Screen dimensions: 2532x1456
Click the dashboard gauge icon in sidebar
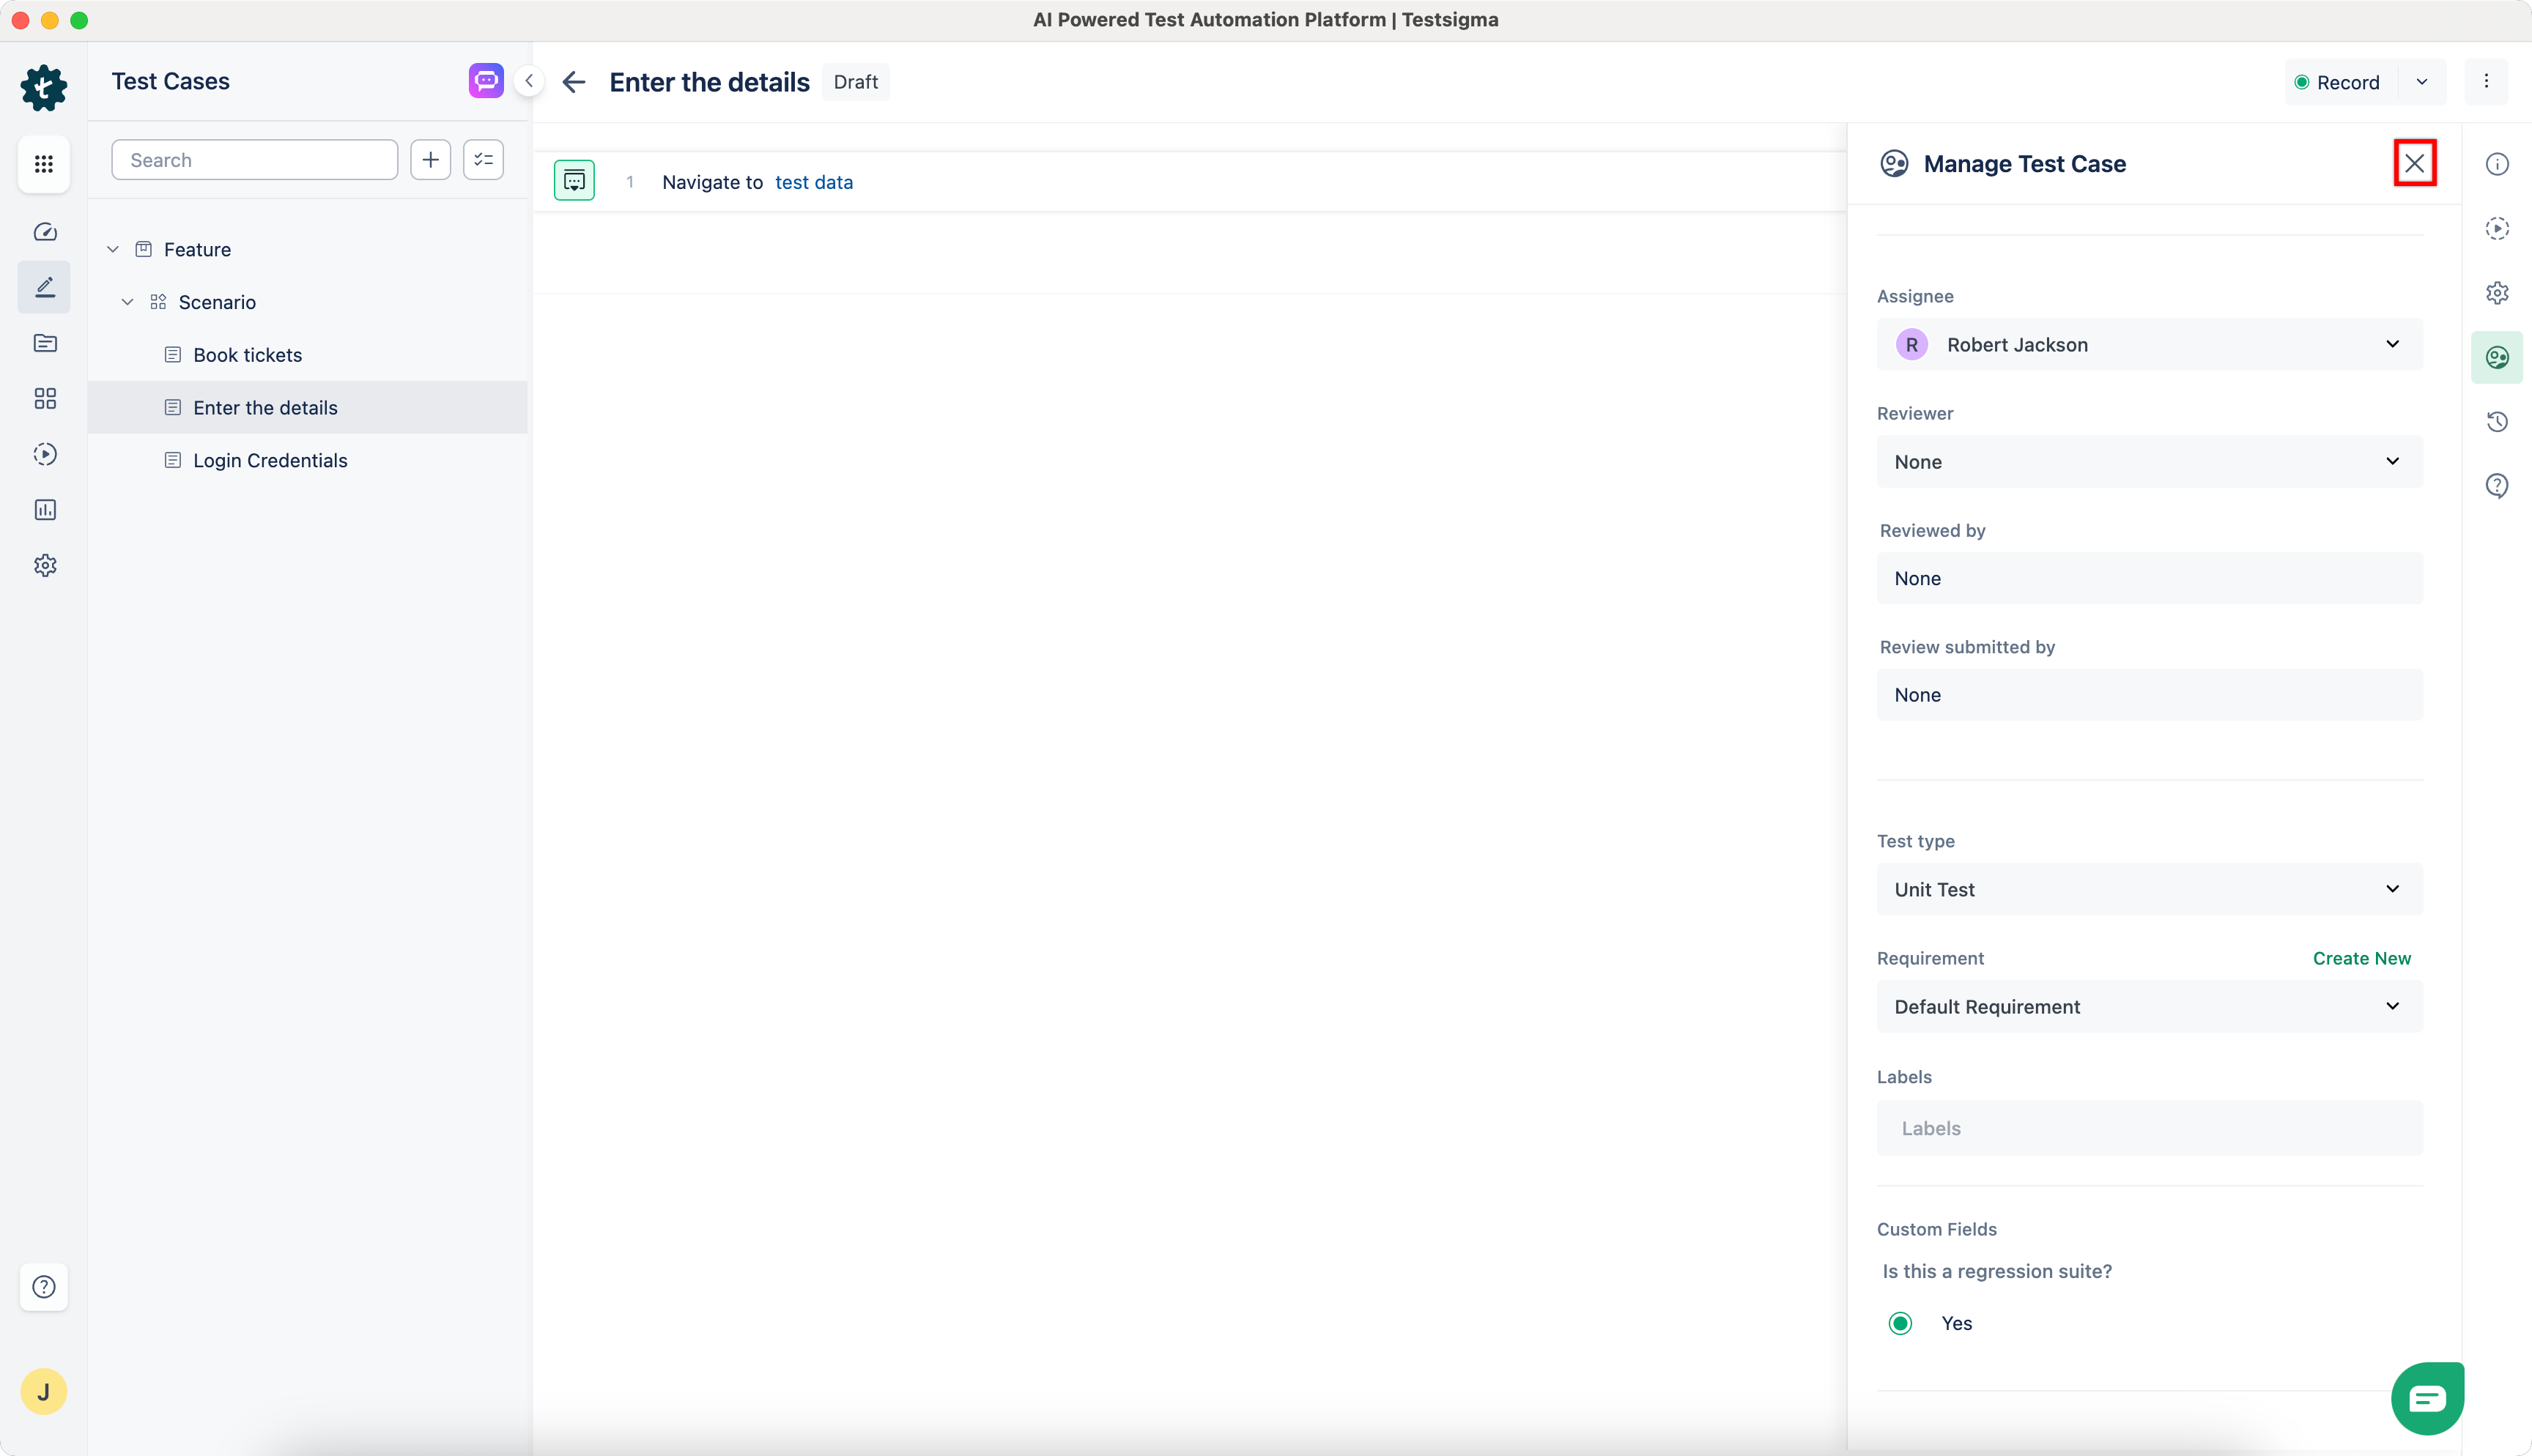pyautogui.click(x=45, y=232)
